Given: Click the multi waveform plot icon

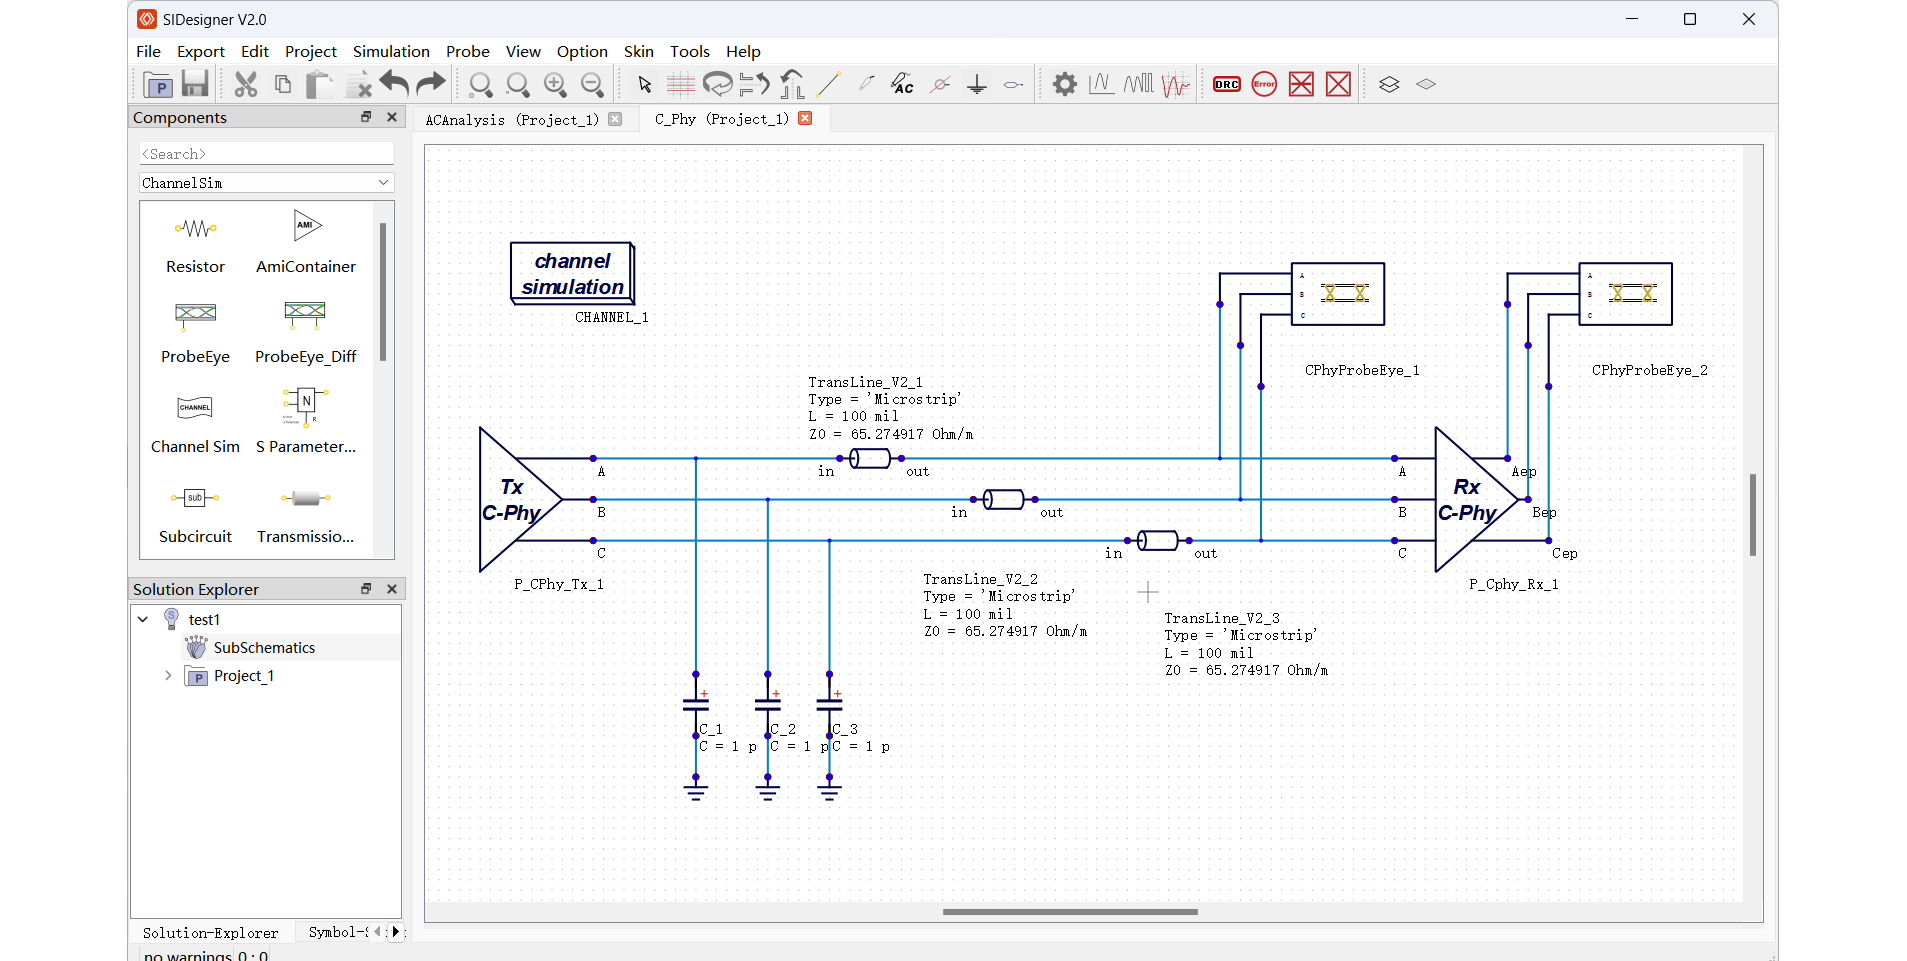Looking at the screenshot, I should point(1139,85).
